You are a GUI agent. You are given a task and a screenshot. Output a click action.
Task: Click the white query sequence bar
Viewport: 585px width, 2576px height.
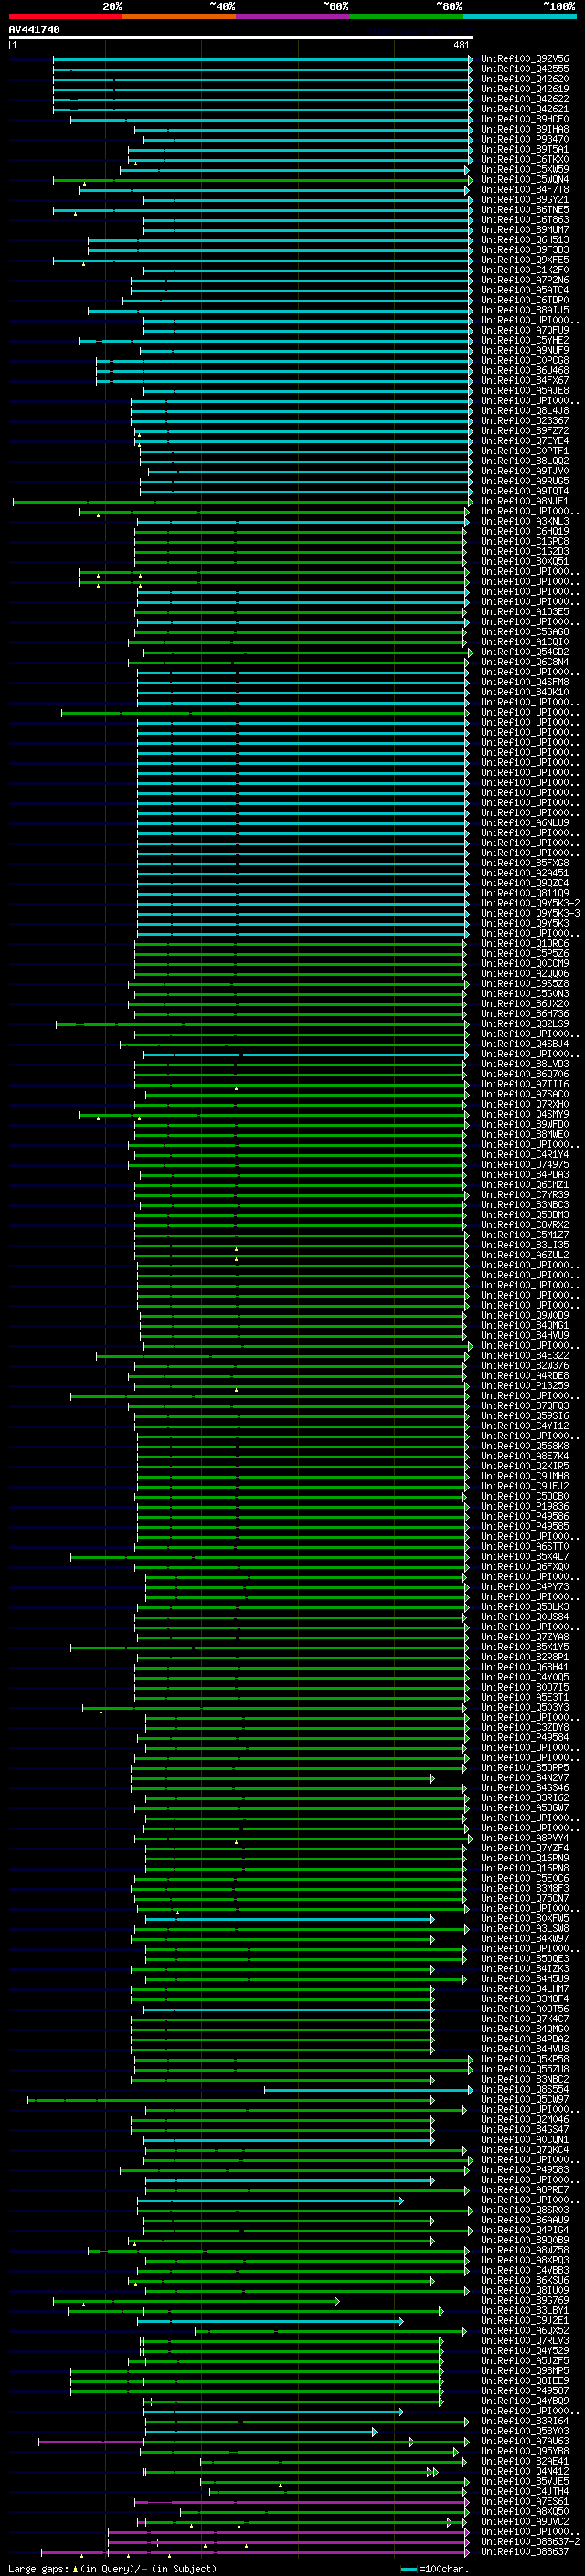pos(241,38)
